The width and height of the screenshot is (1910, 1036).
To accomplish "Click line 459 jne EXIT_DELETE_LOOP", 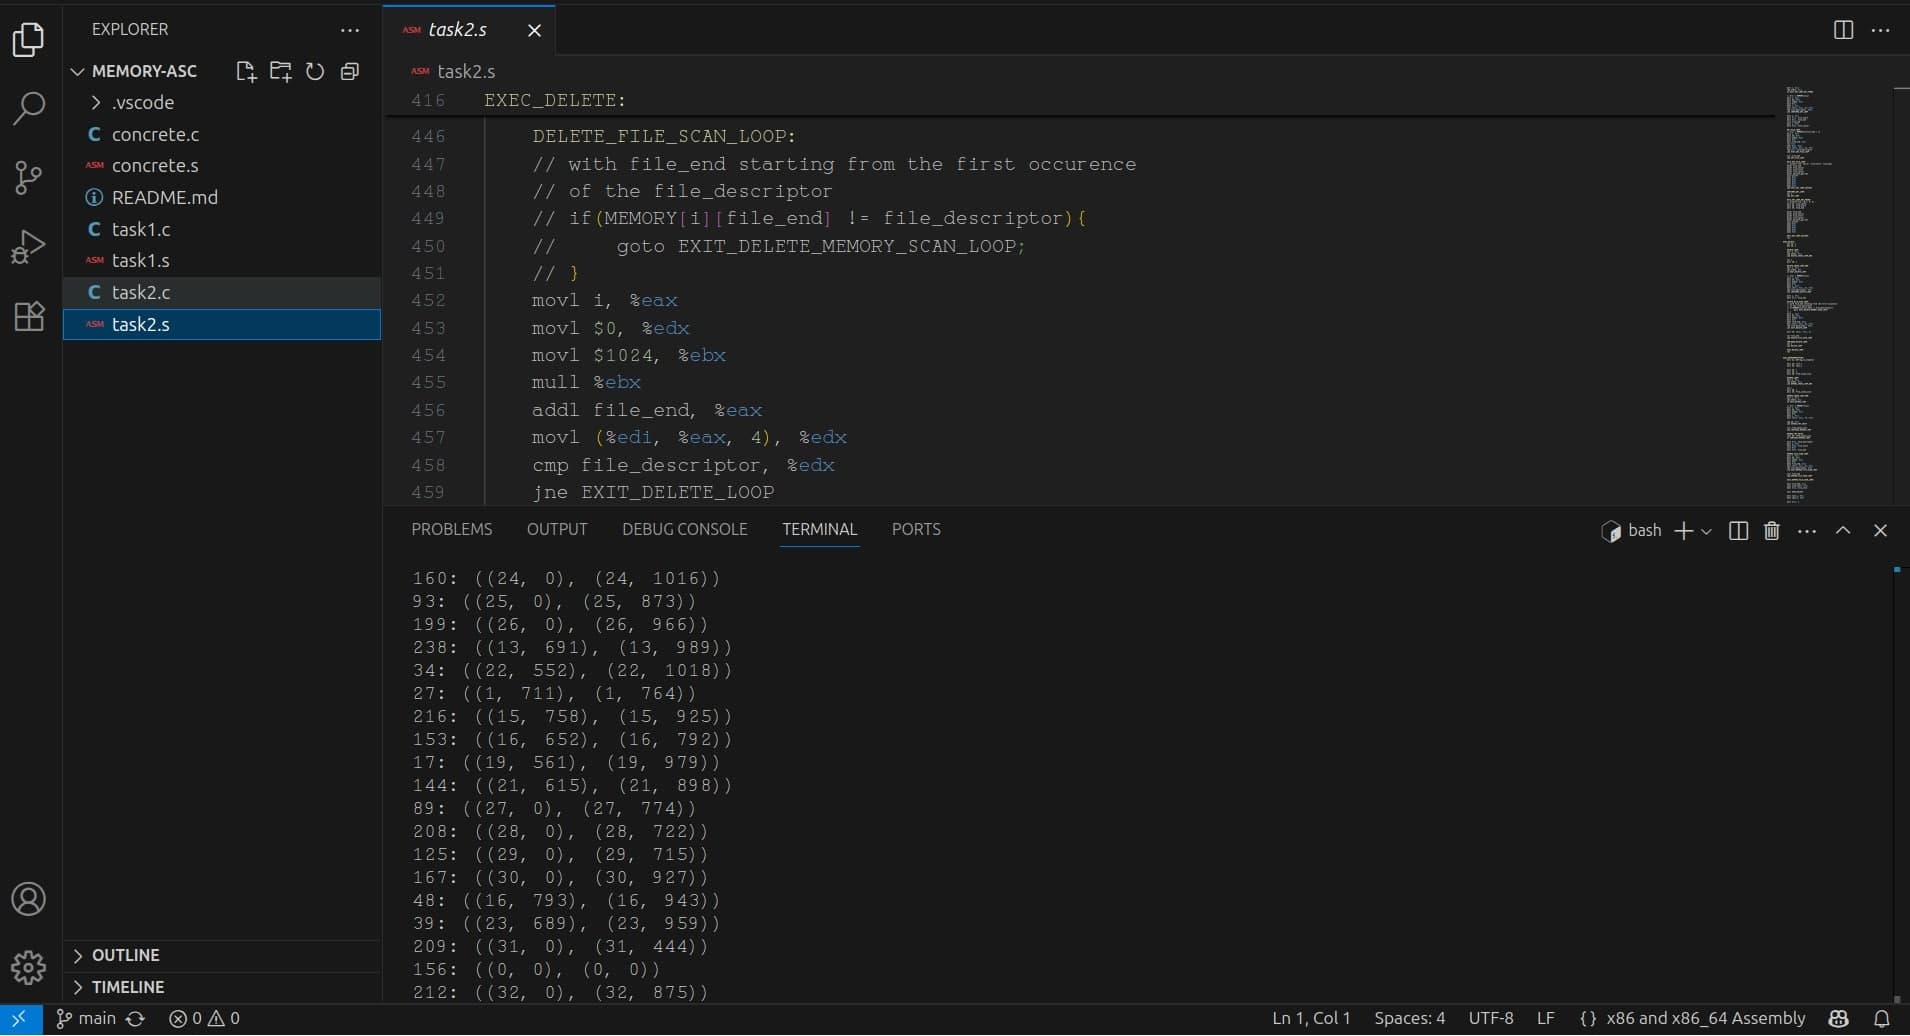I will click(x=652, y=492).
